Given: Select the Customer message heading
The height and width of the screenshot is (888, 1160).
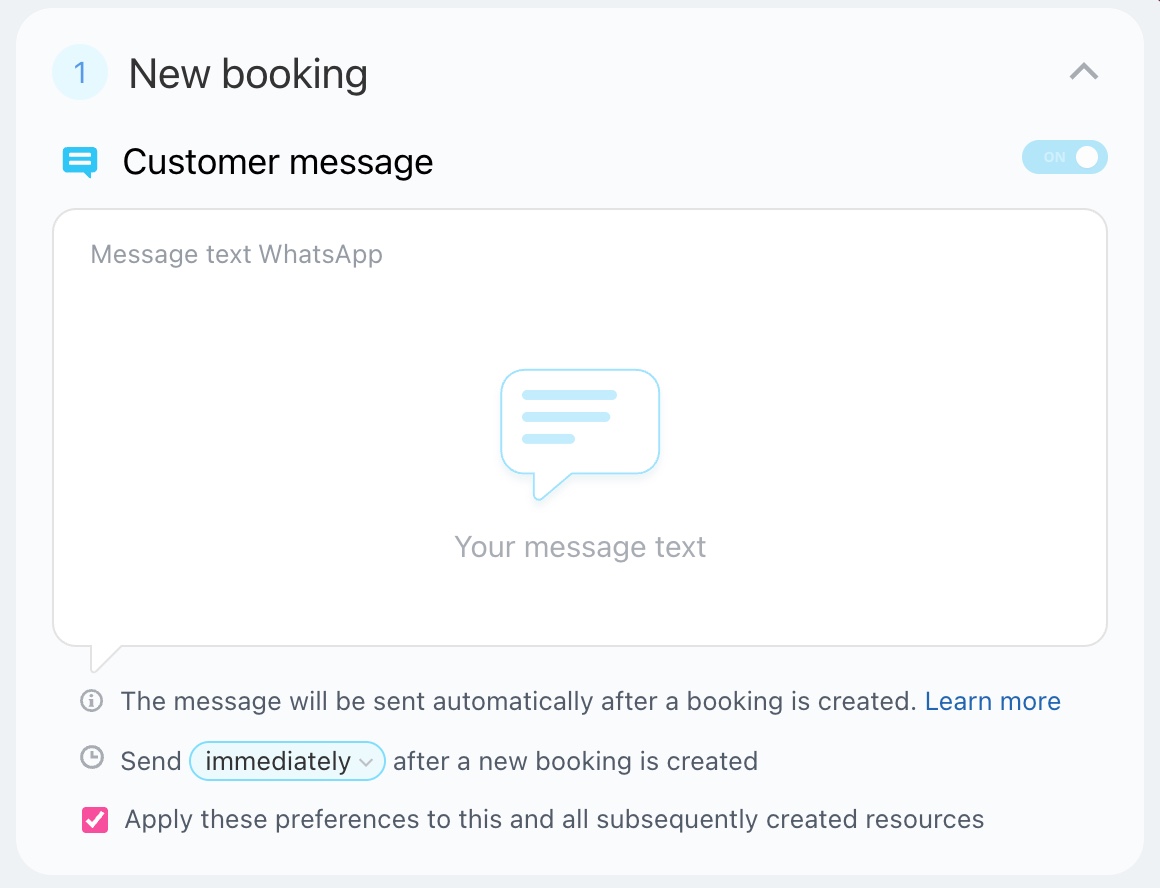Looking at the screenshot, I should point(278,162).
